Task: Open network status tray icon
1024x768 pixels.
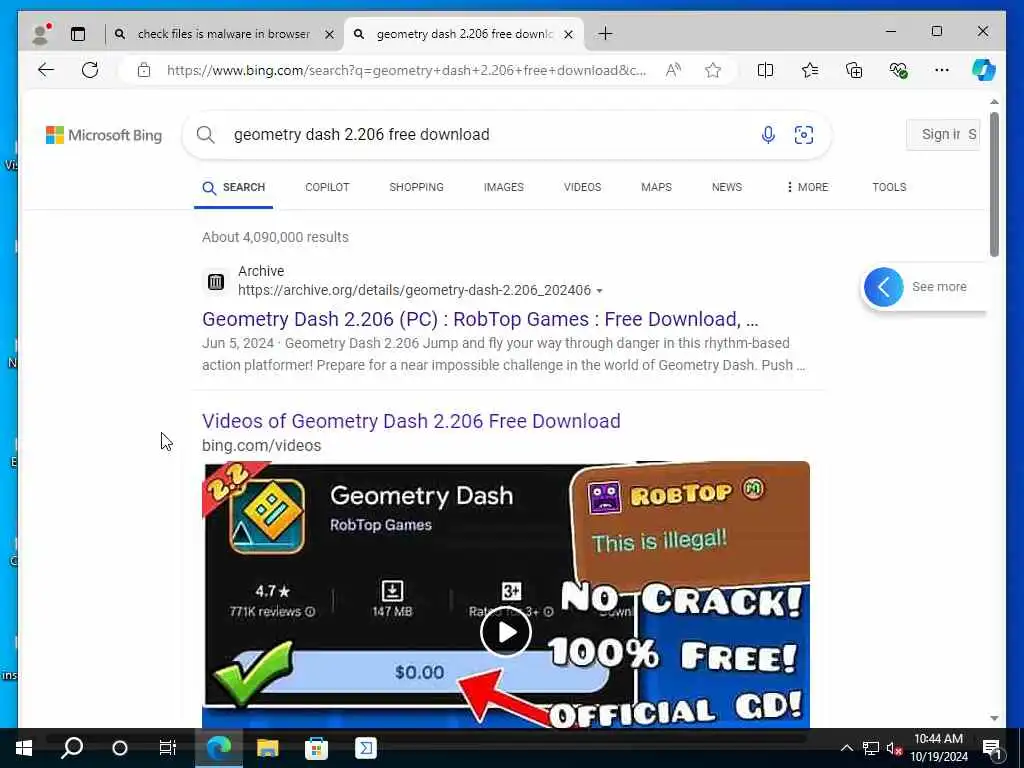Action: coord(871,748)
